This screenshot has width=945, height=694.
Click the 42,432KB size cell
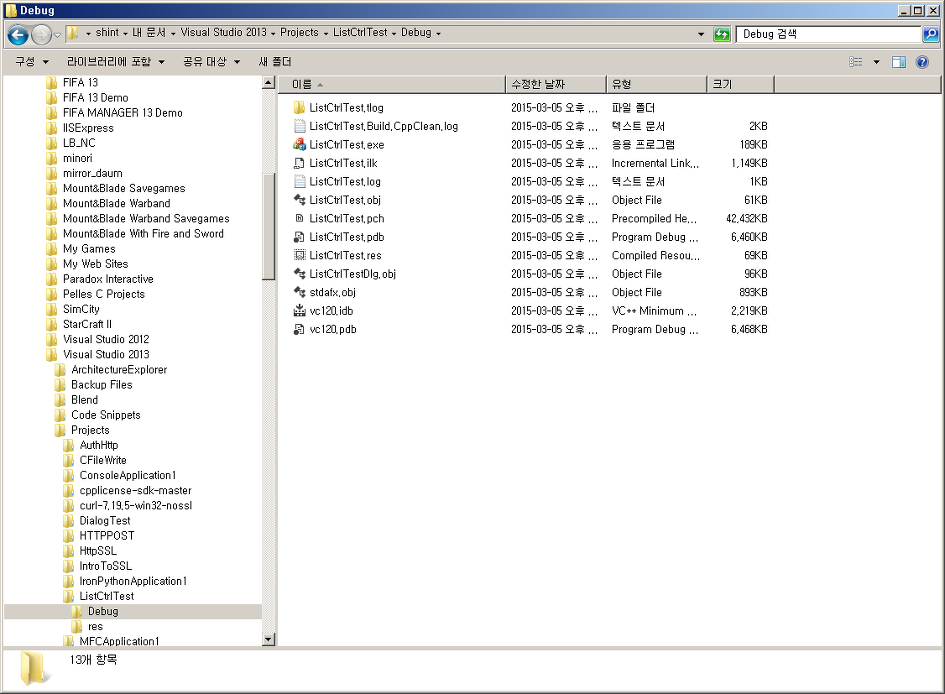tap(747, 219)
